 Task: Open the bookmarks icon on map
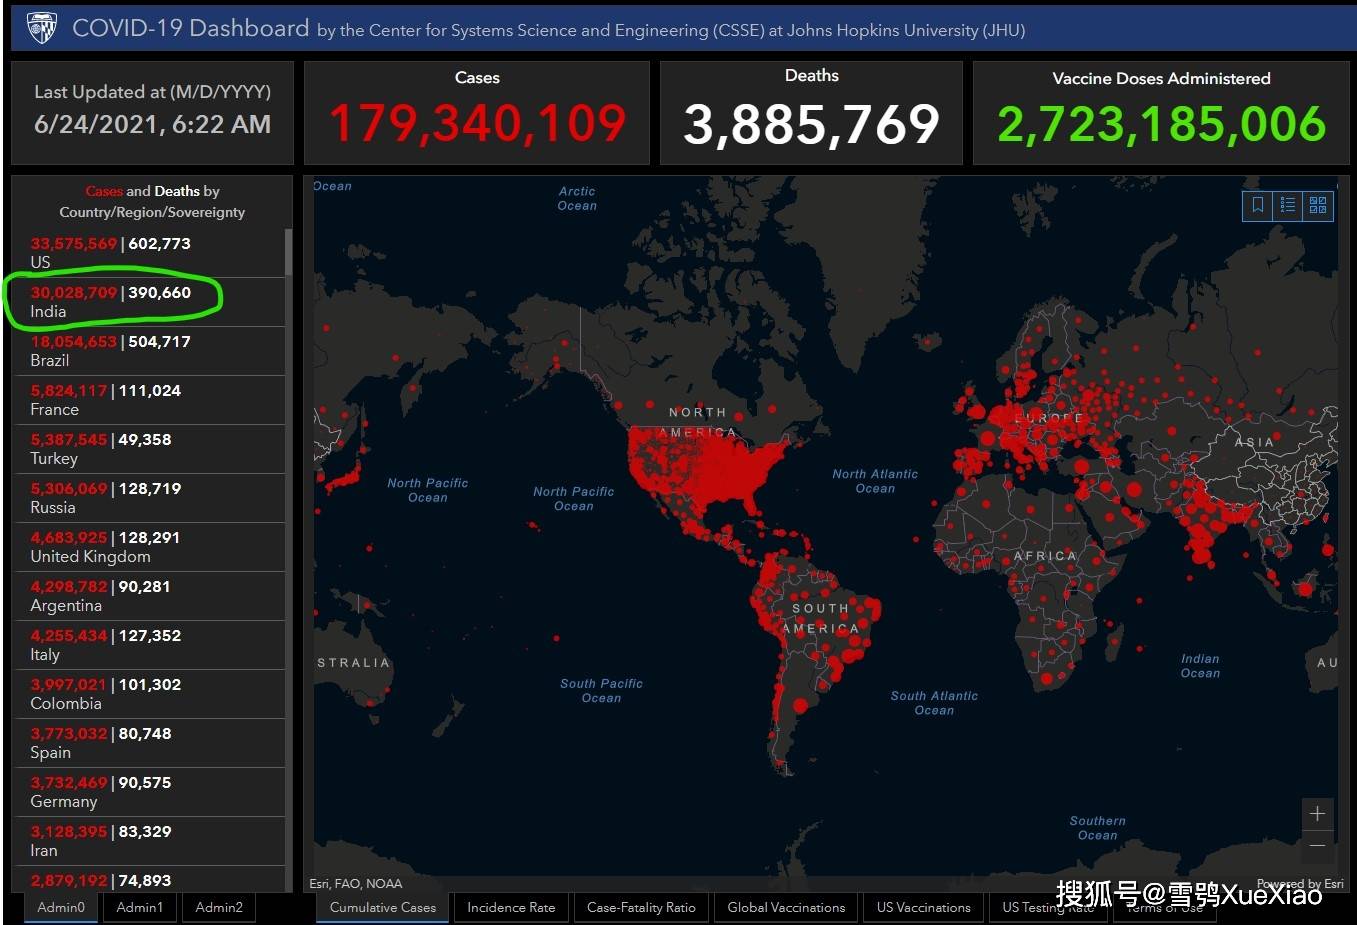[1257, 205]
